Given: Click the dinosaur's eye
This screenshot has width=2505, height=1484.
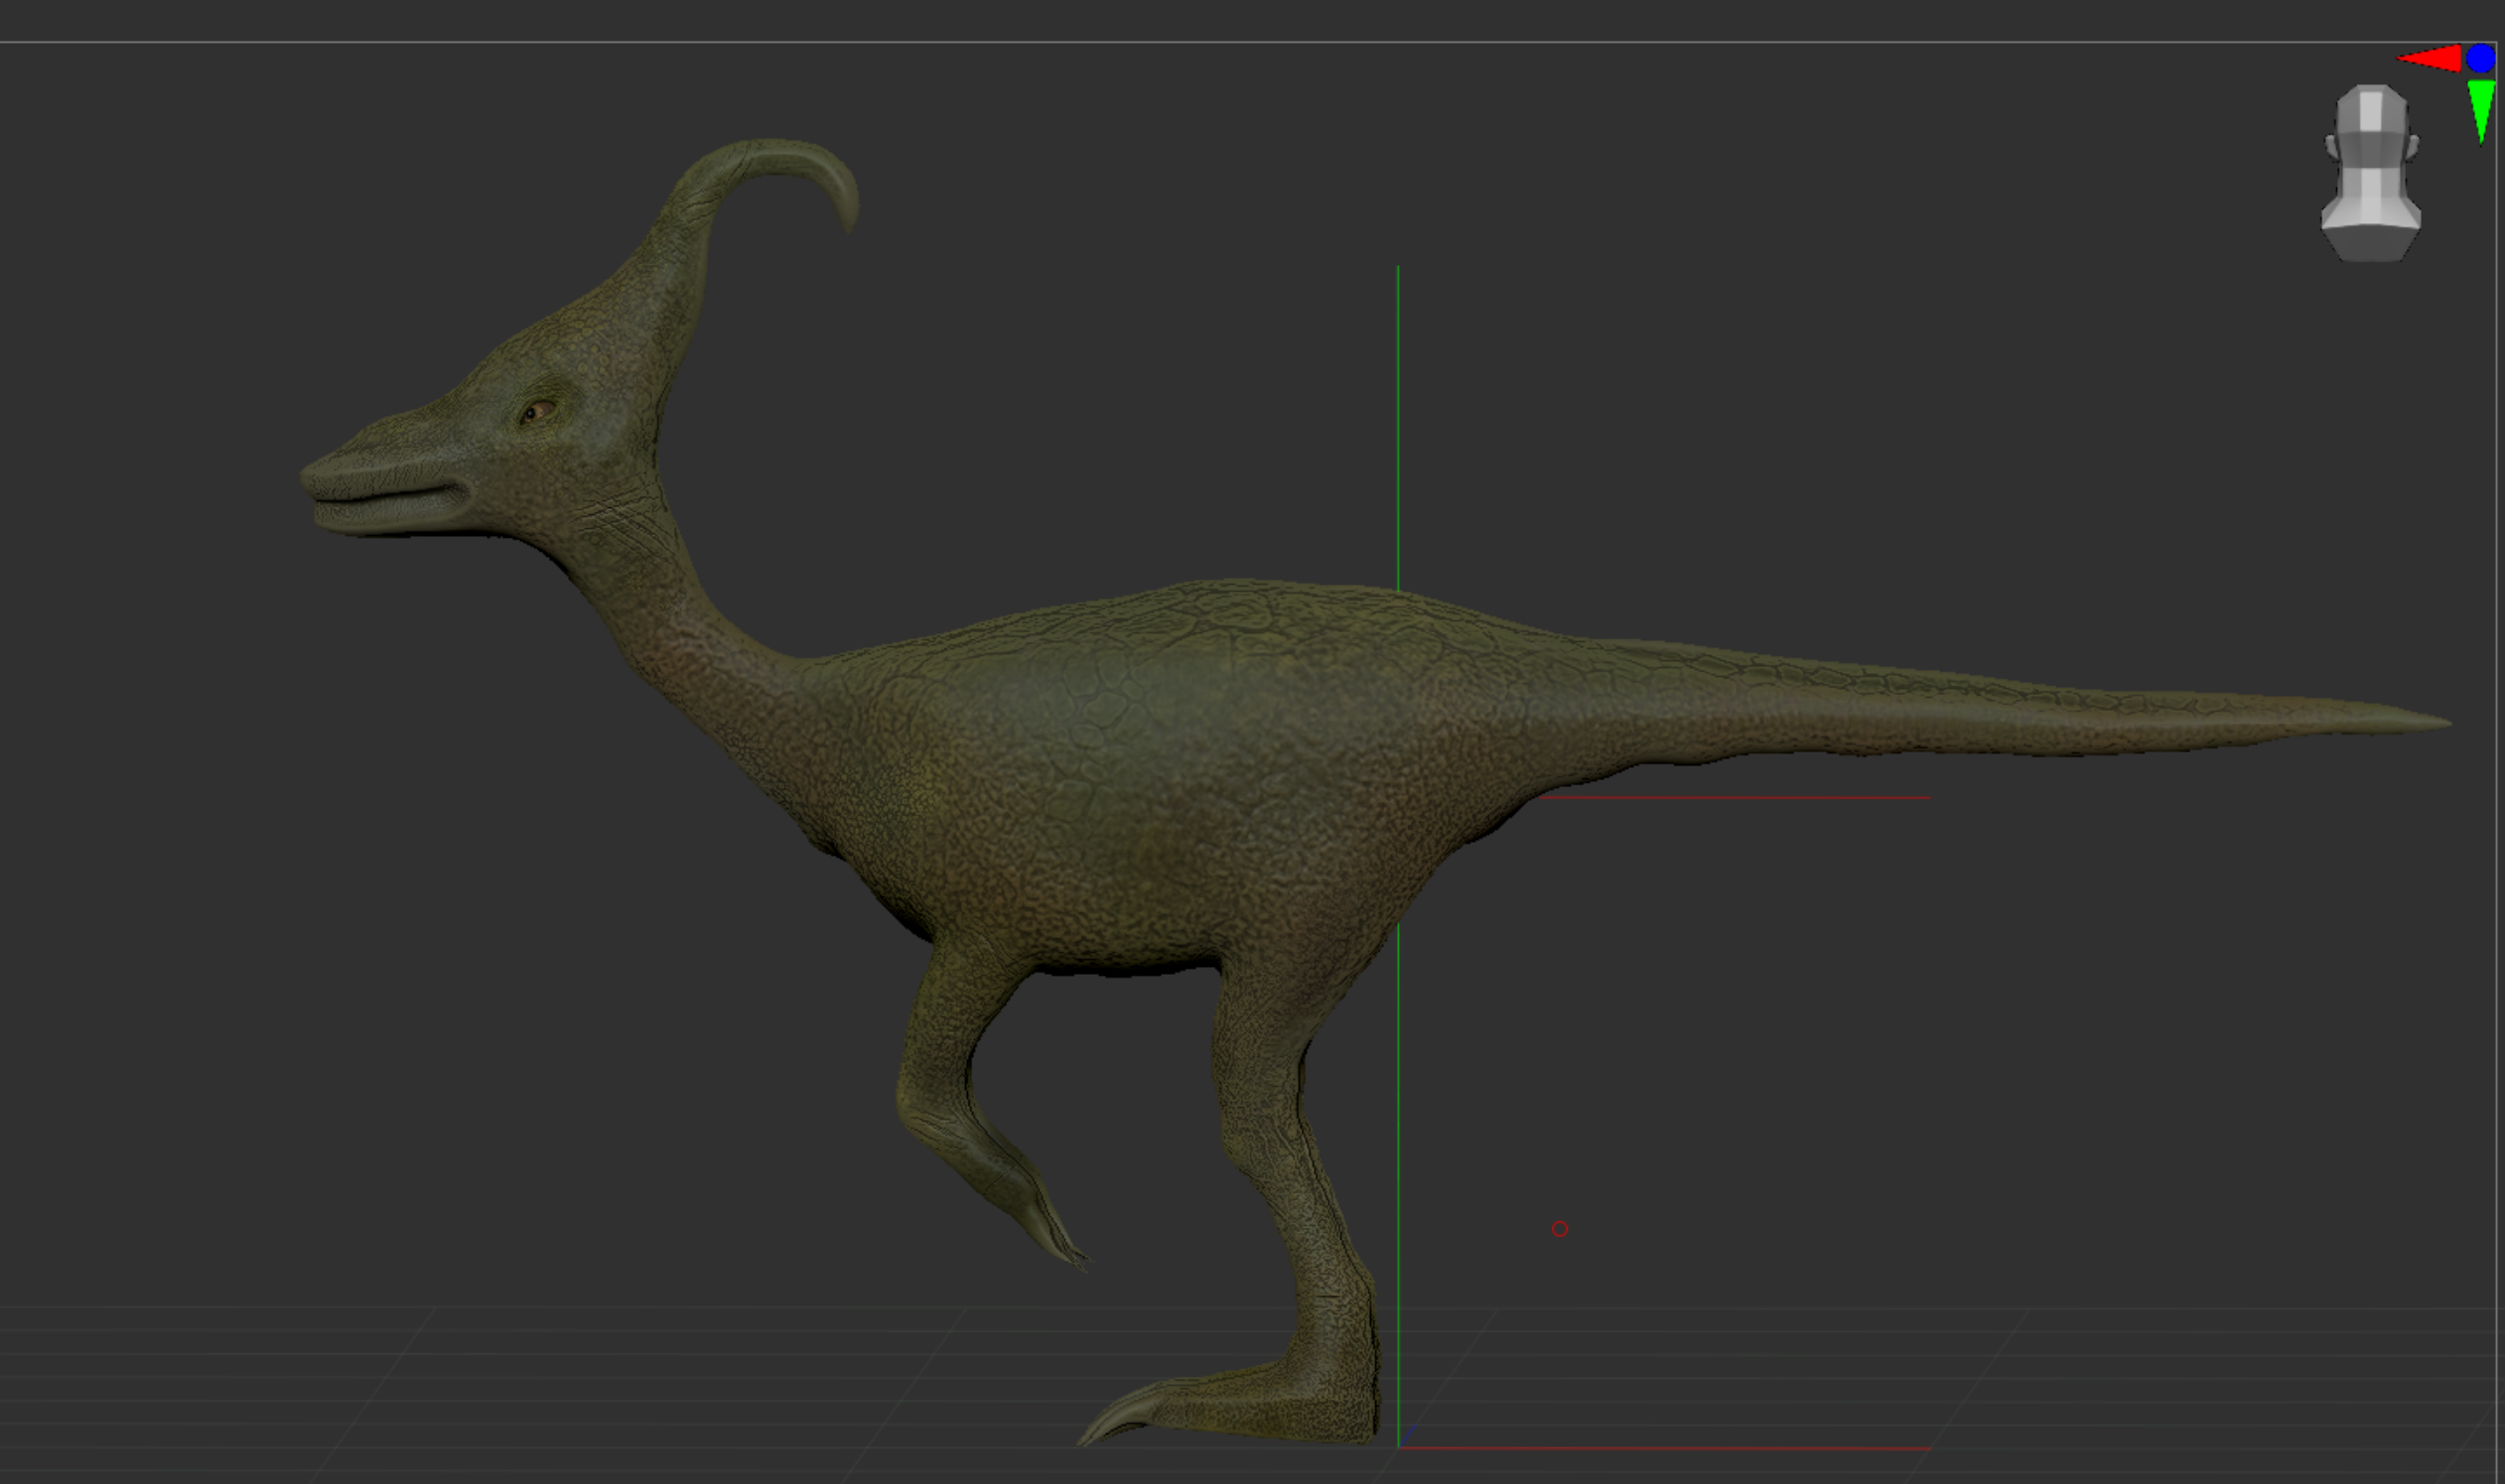Looking at the screenshot, I should (538, 410).
